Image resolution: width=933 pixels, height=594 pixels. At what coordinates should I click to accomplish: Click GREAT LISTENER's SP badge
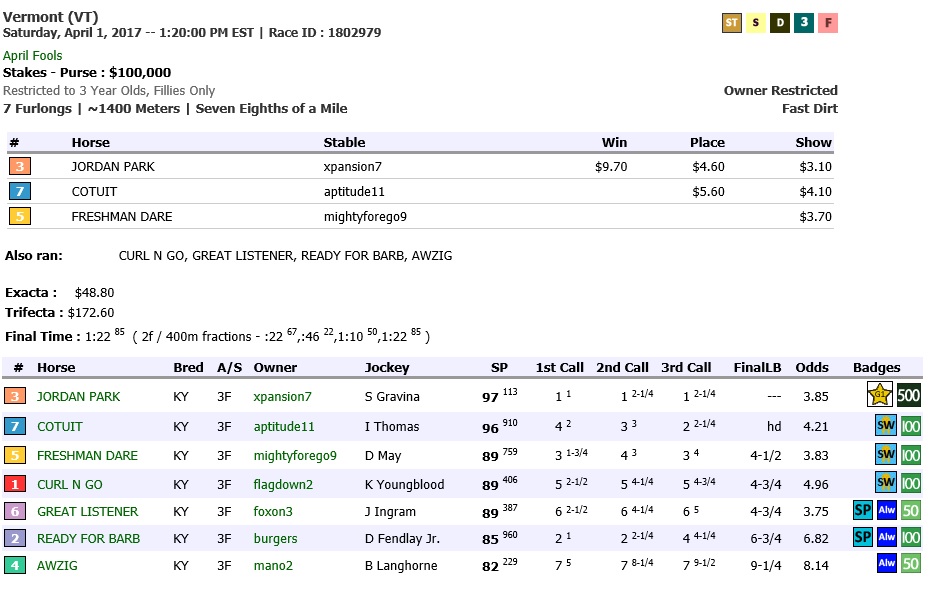863,510
